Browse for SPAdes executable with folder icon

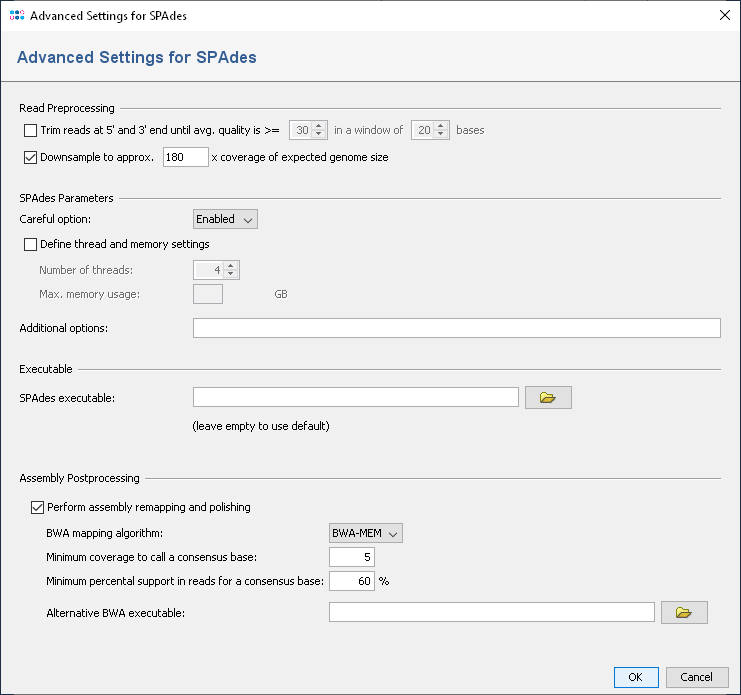pos(547,398)
